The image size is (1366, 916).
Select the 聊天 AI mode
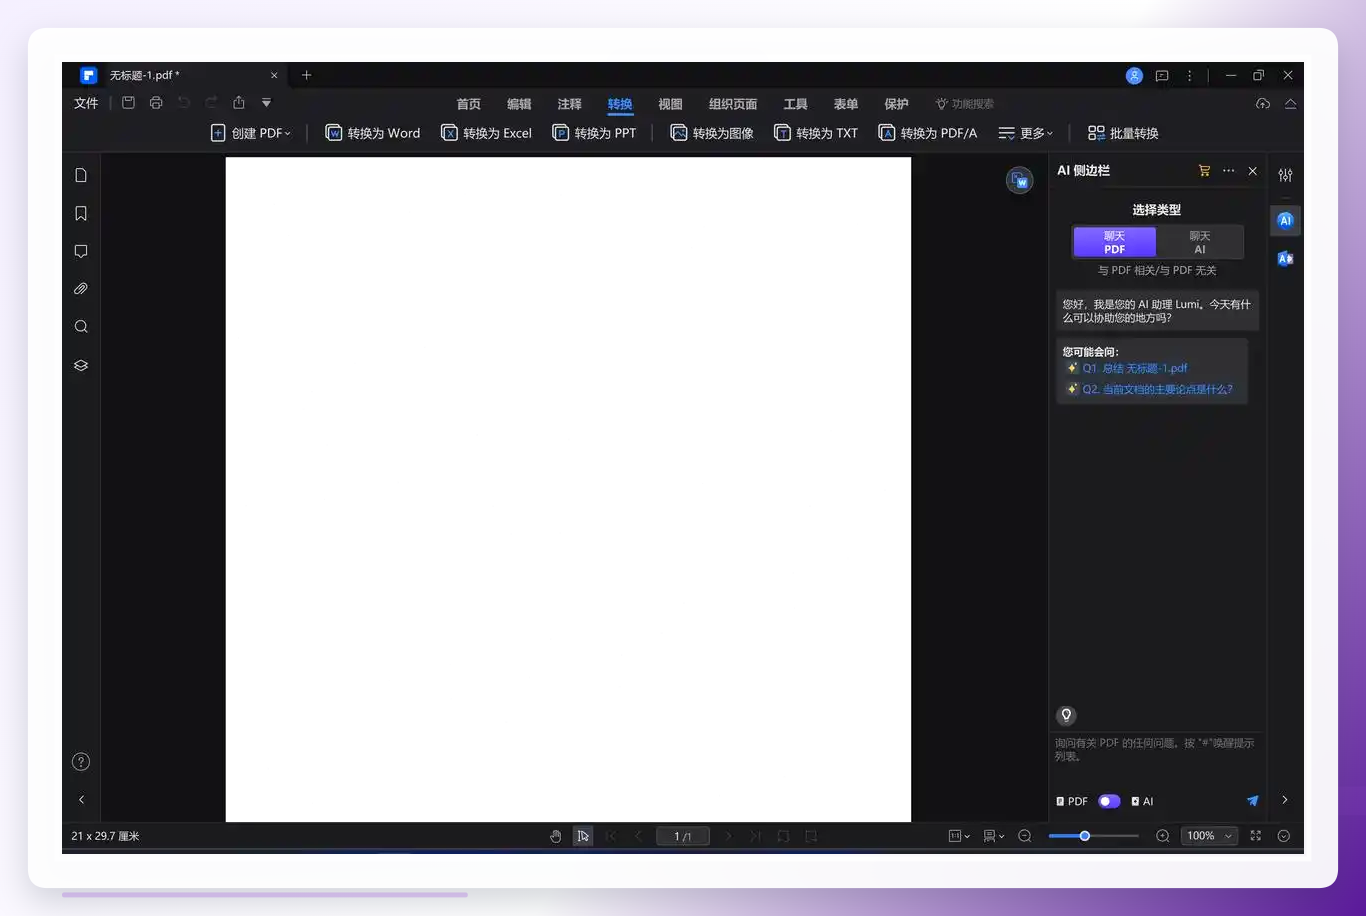point(1199,242)
